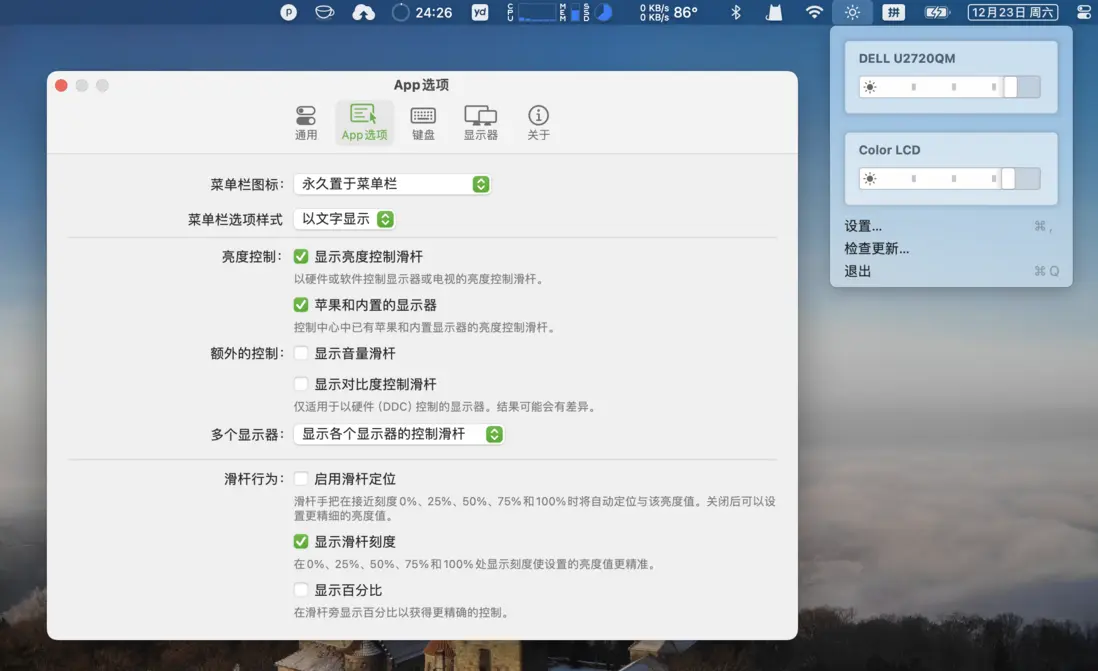This screenshot has height=671, width=1098.
Task: Enable 显示百分比 checkbox
Action: [x=301, y=590]
